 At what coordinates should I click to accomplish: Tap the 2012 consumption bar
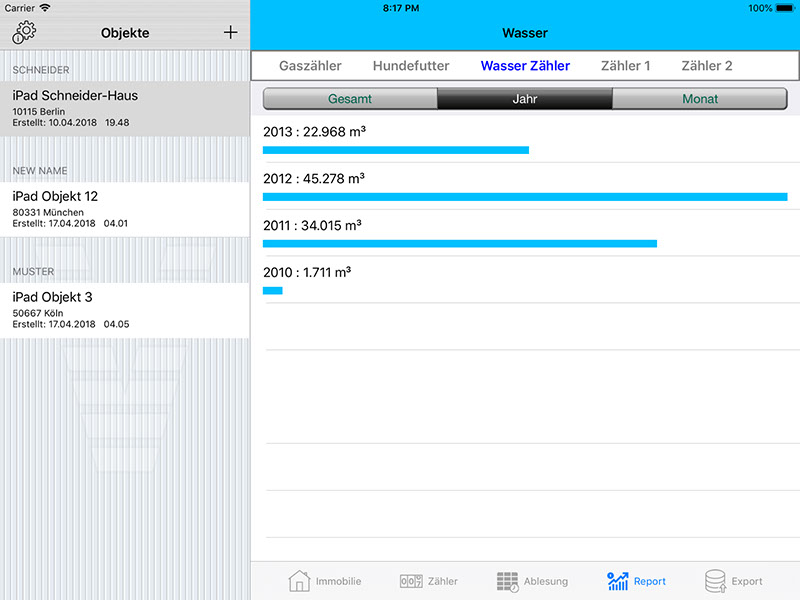[524, 197]
